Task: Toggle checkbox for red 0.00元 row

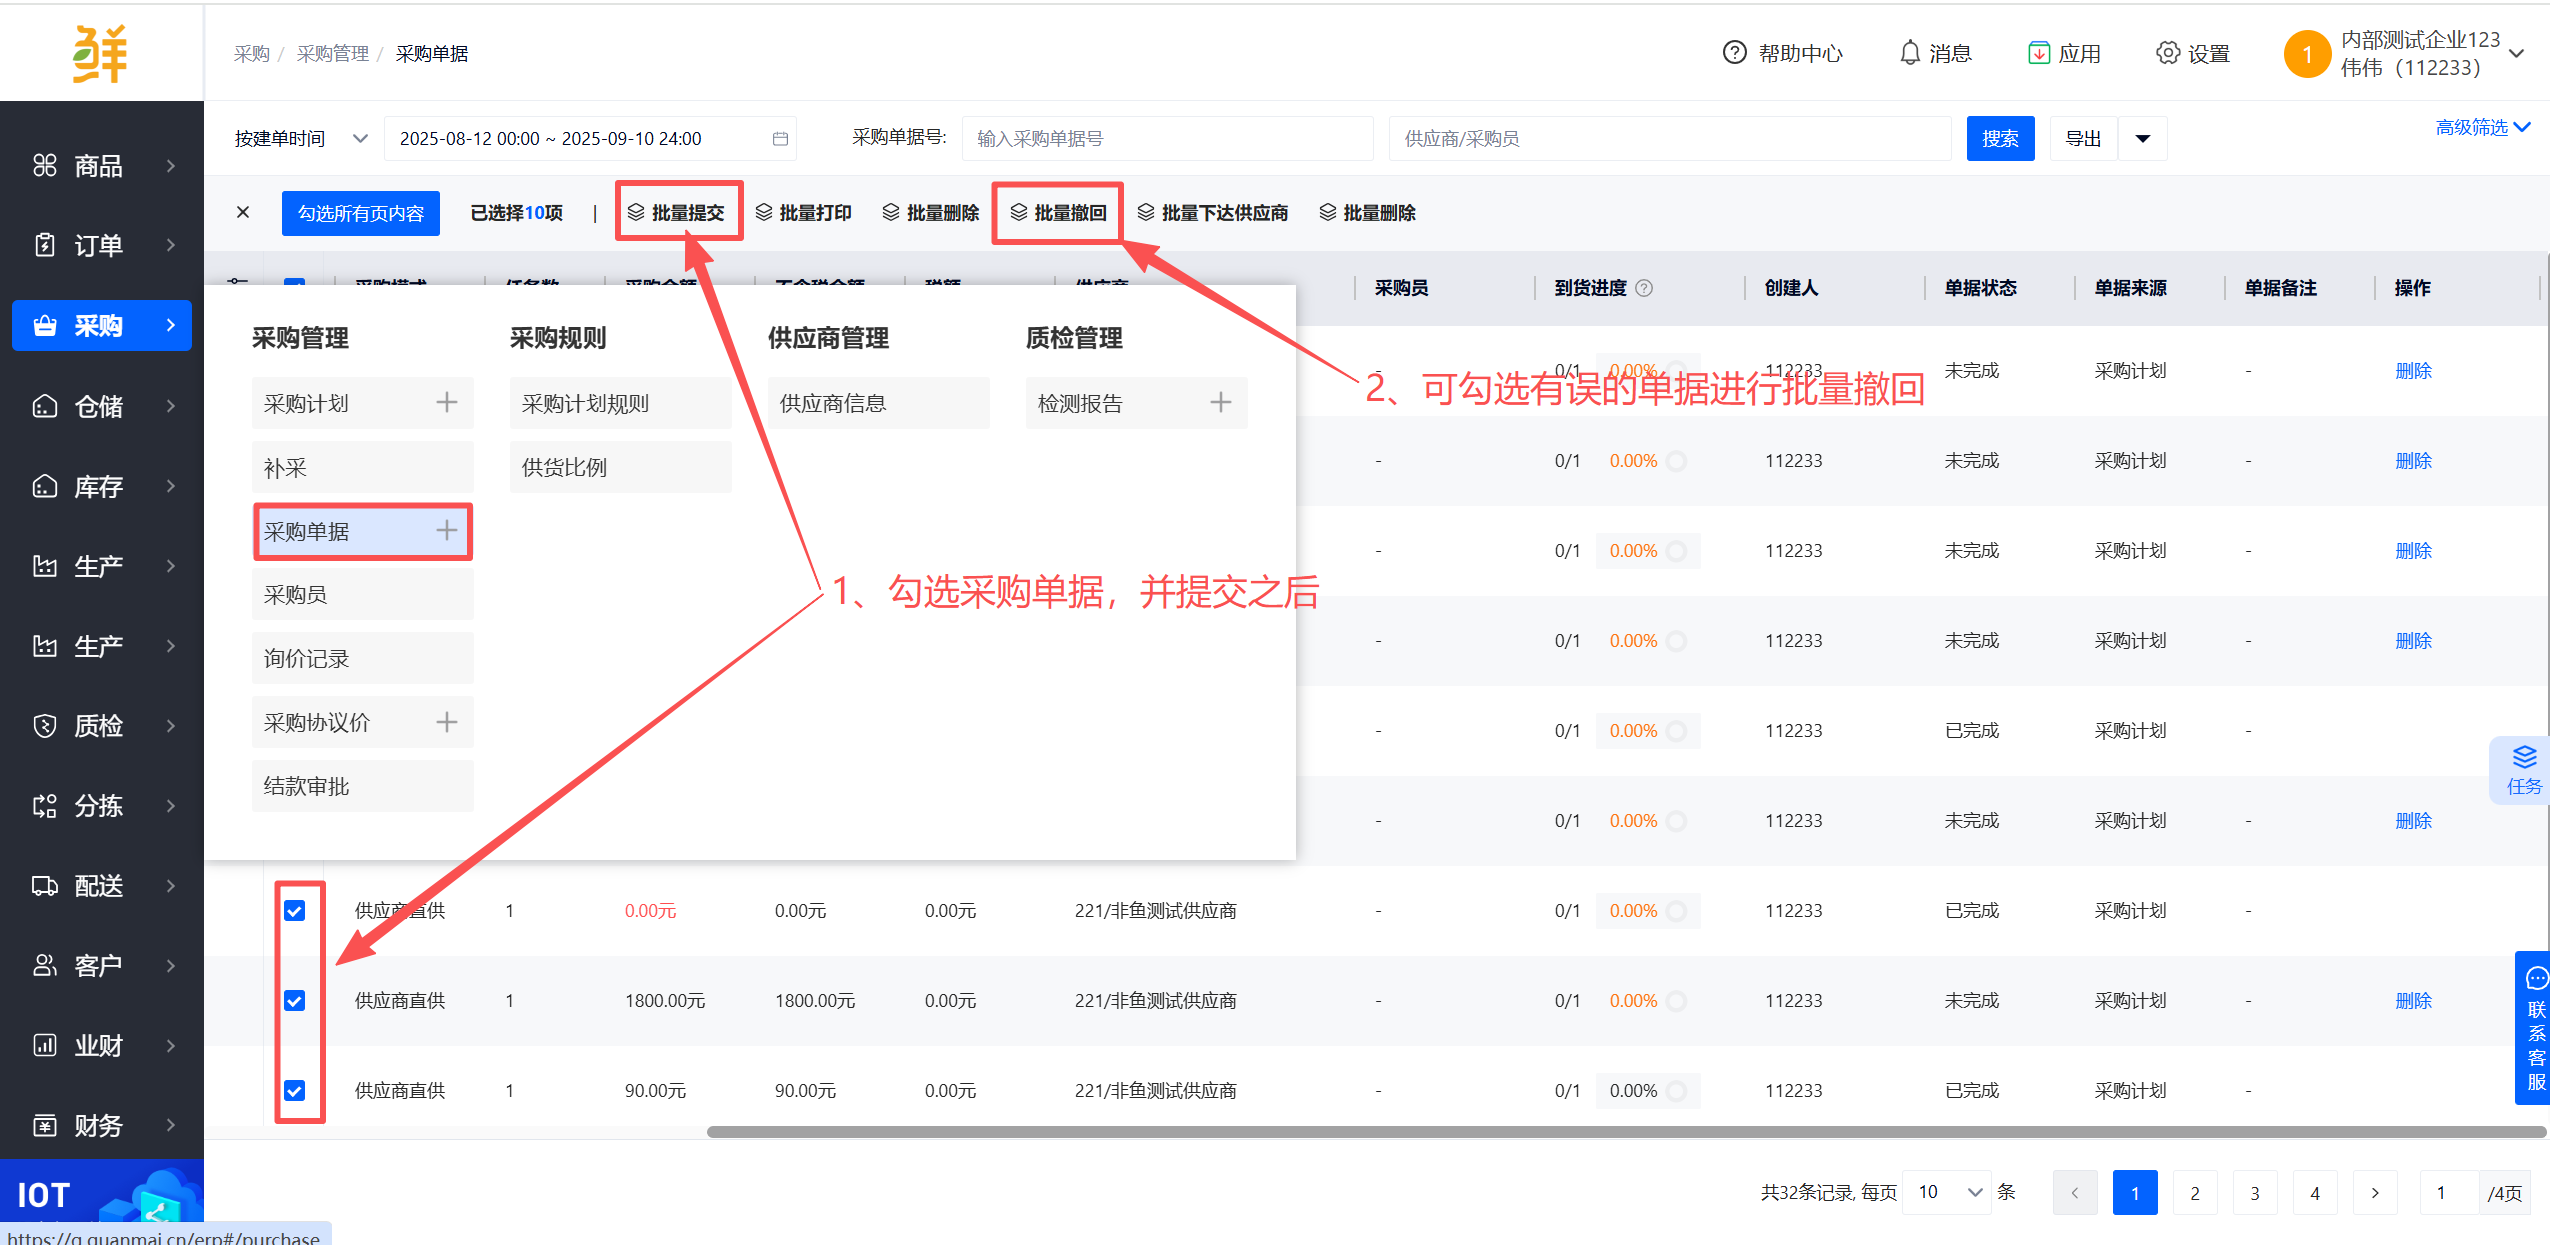Action: point(294,910)
